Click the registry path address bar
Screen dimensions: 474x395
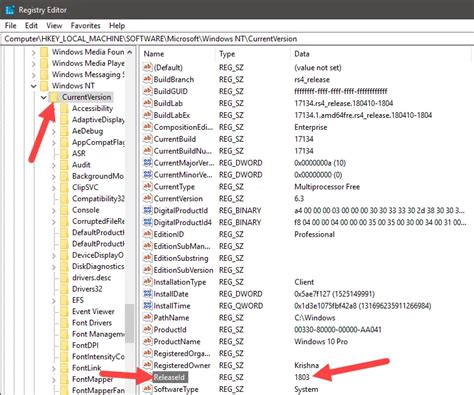pos(237,39)
